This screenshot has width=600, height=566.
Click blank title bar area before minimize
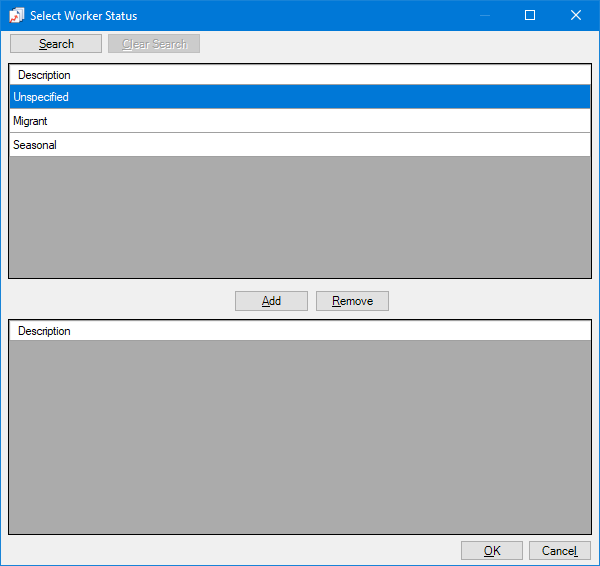(300, 15)
